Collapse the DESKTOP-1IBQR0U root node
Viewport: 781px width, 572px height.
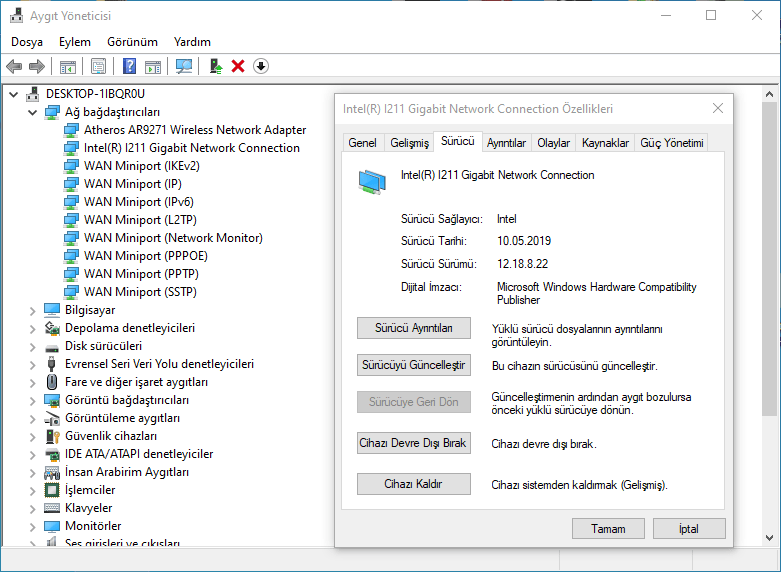[14, 94]
